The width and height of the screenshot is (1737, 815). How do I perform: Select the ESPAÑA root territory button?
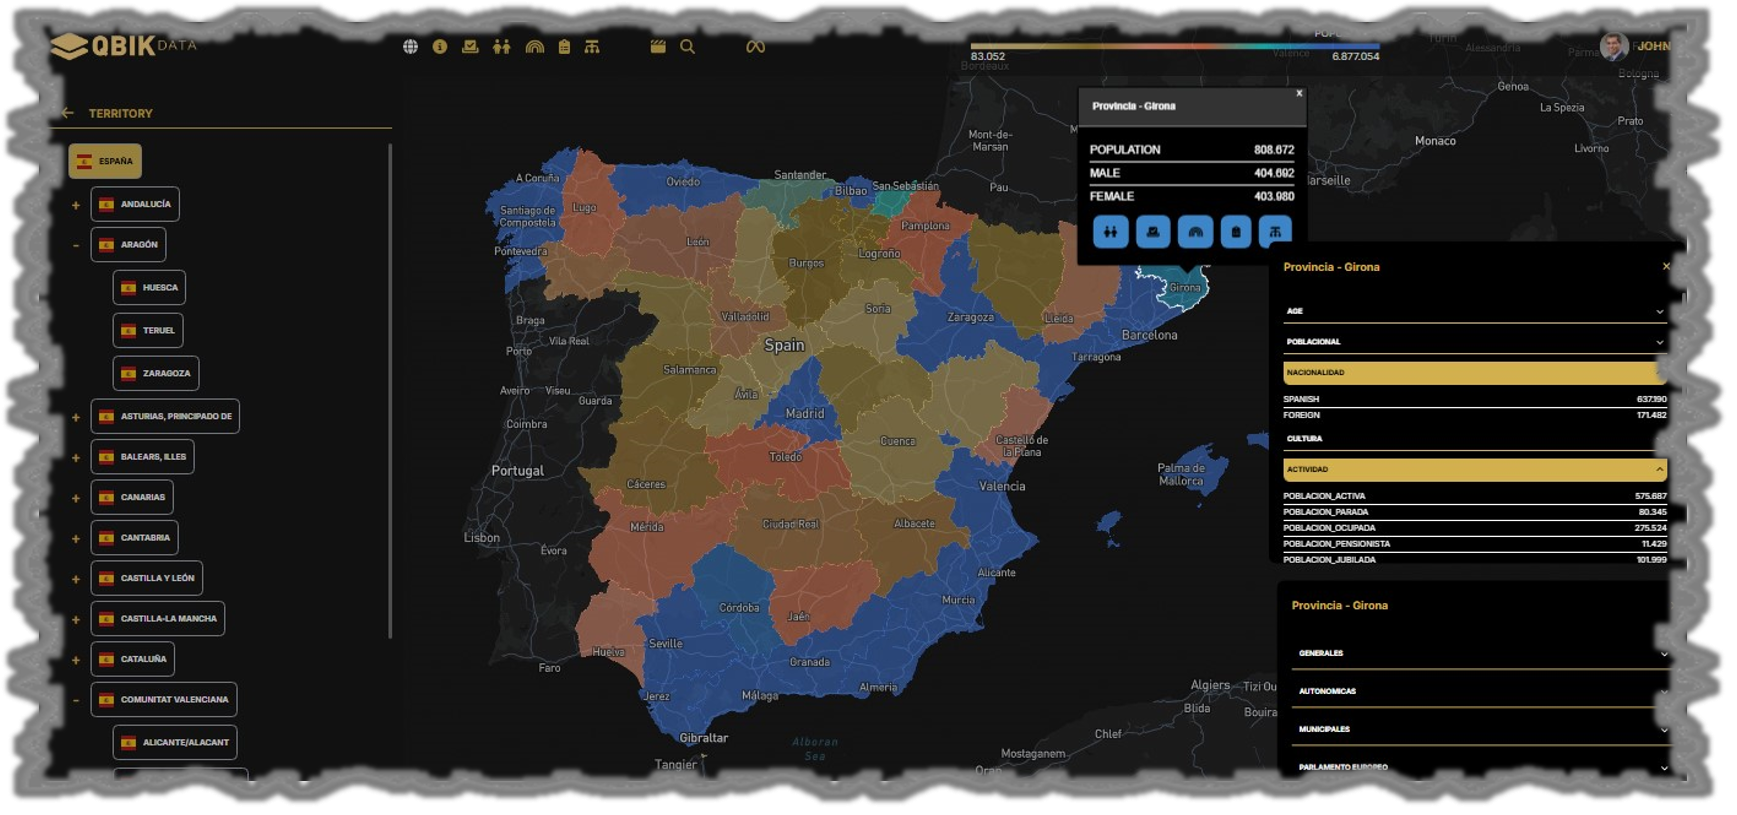105,161
